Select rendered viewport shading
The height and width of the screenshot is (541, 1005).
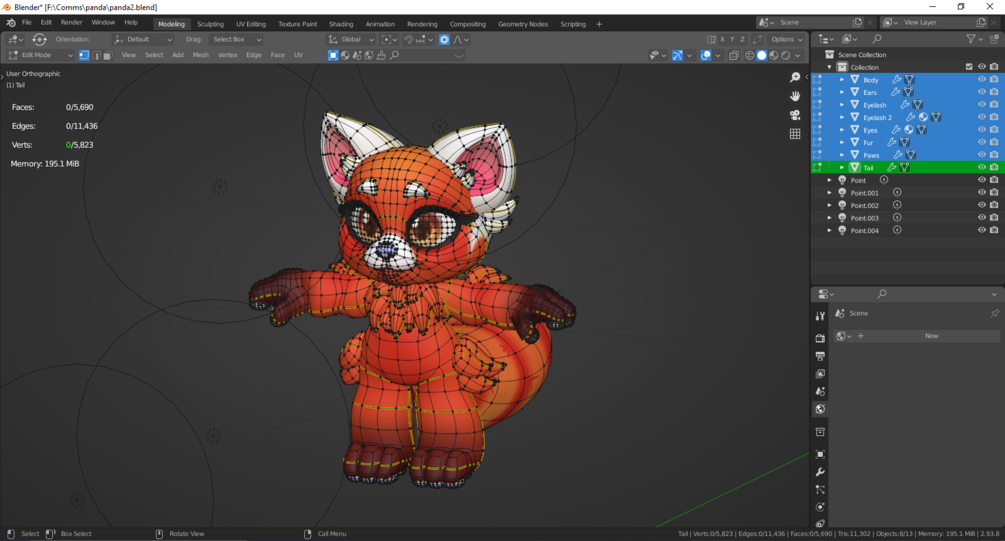coord(786,55)
